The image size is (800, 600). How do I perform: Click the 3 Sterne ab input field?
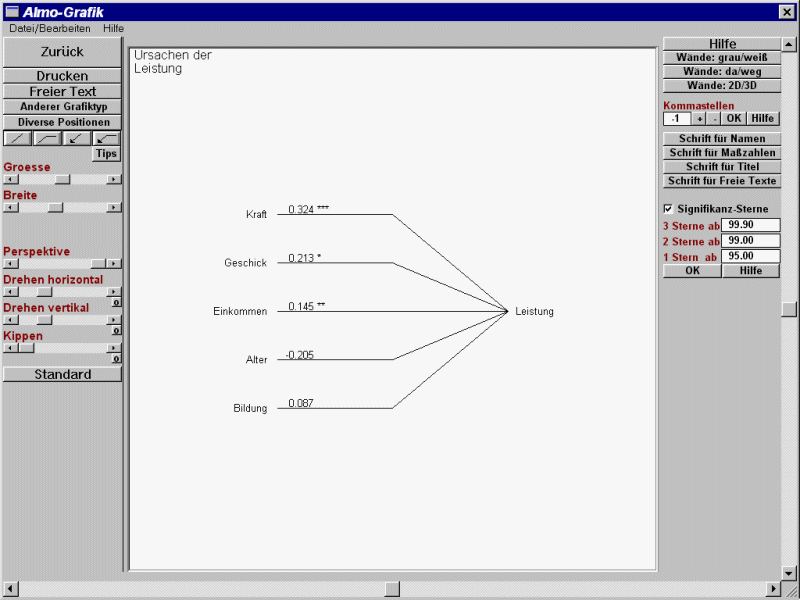750,226
